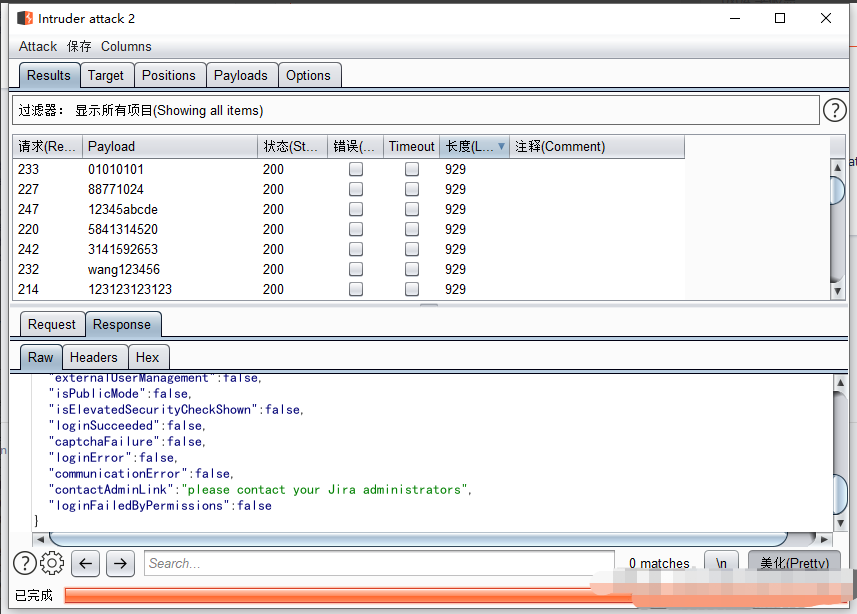Screen dimensions: 857x614
Task: Click the results table vertical scrollbar thumb
Action: click(x=837, y=189)
